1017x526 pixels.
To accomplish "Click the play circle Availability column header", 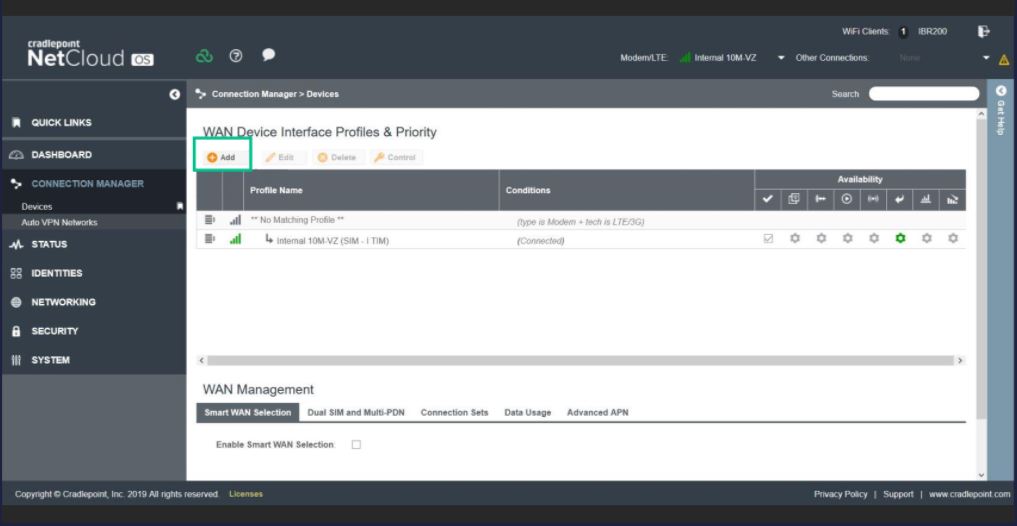I will [x=847, y=200].
